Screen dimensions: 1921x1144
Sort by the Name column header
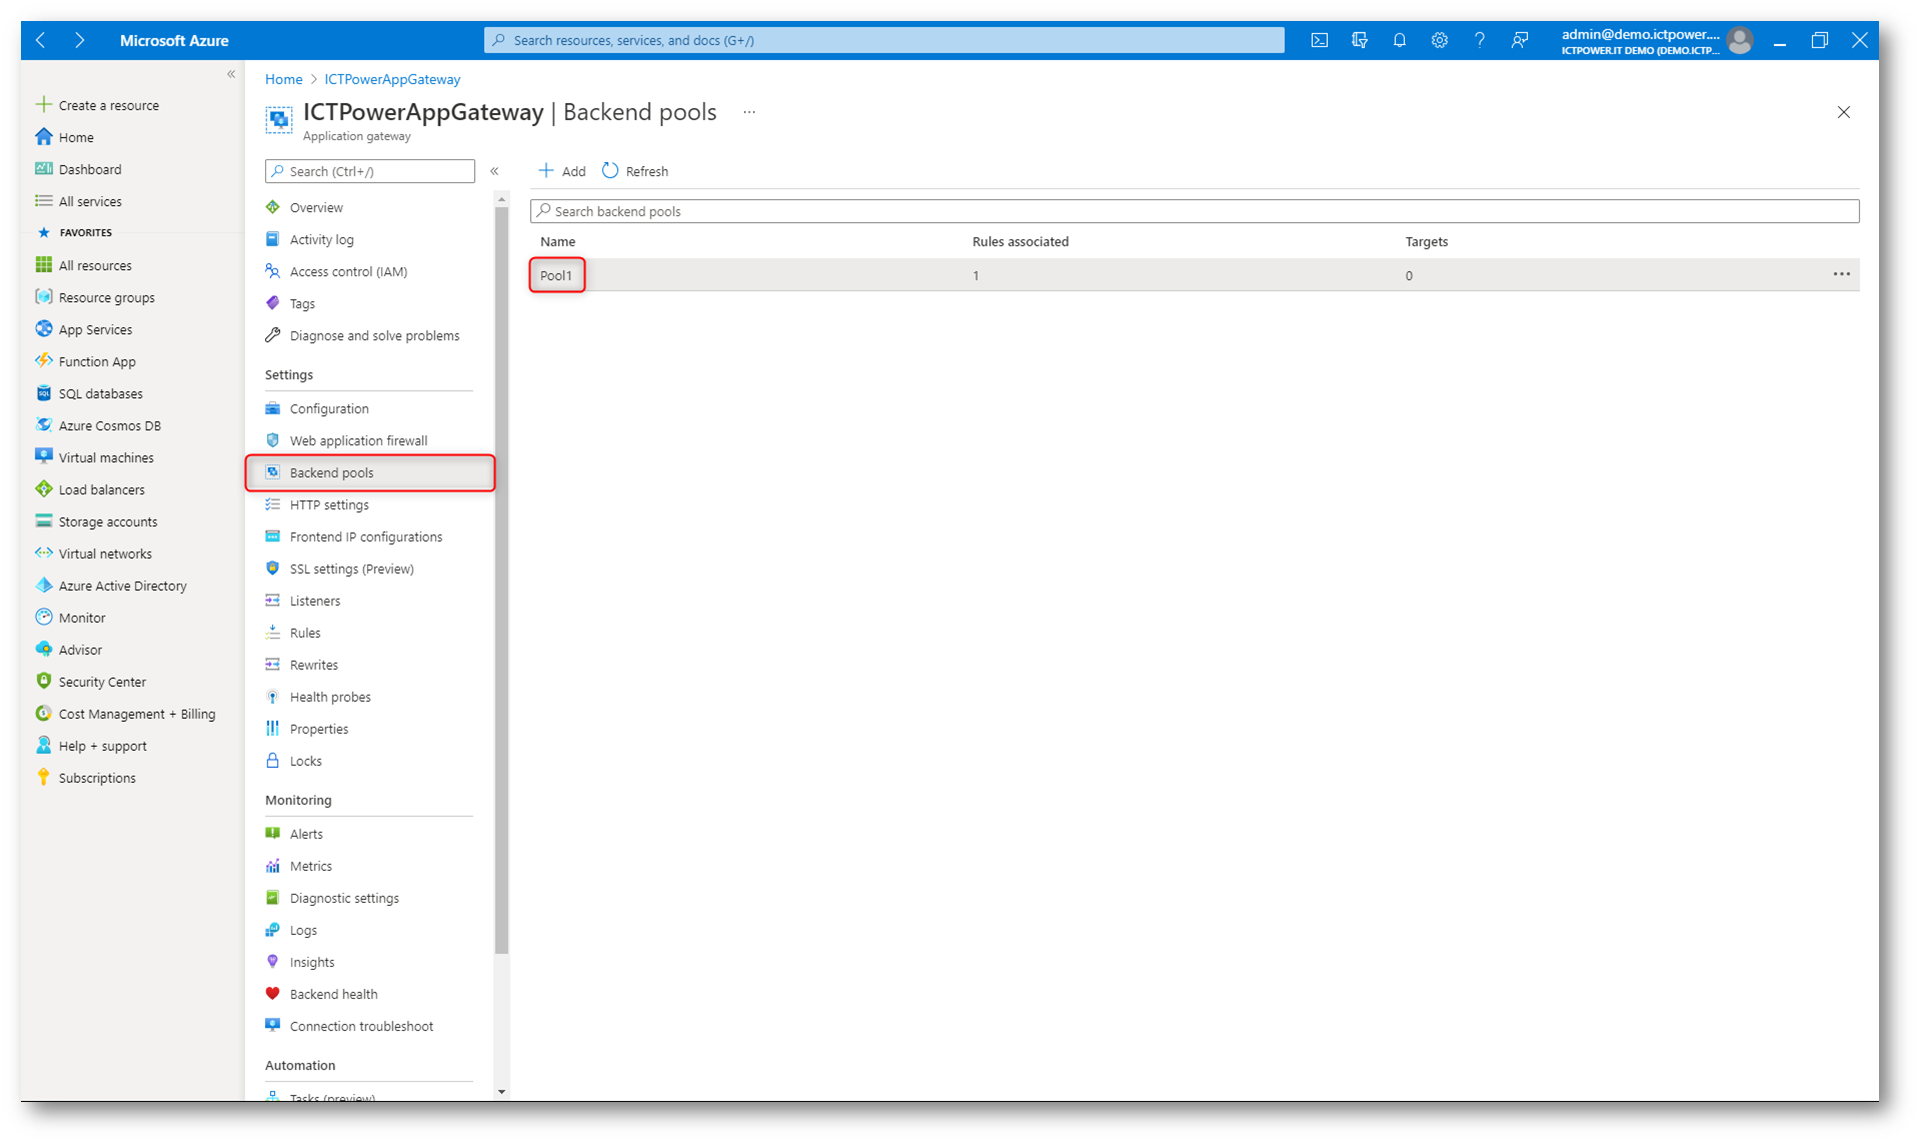558,241
